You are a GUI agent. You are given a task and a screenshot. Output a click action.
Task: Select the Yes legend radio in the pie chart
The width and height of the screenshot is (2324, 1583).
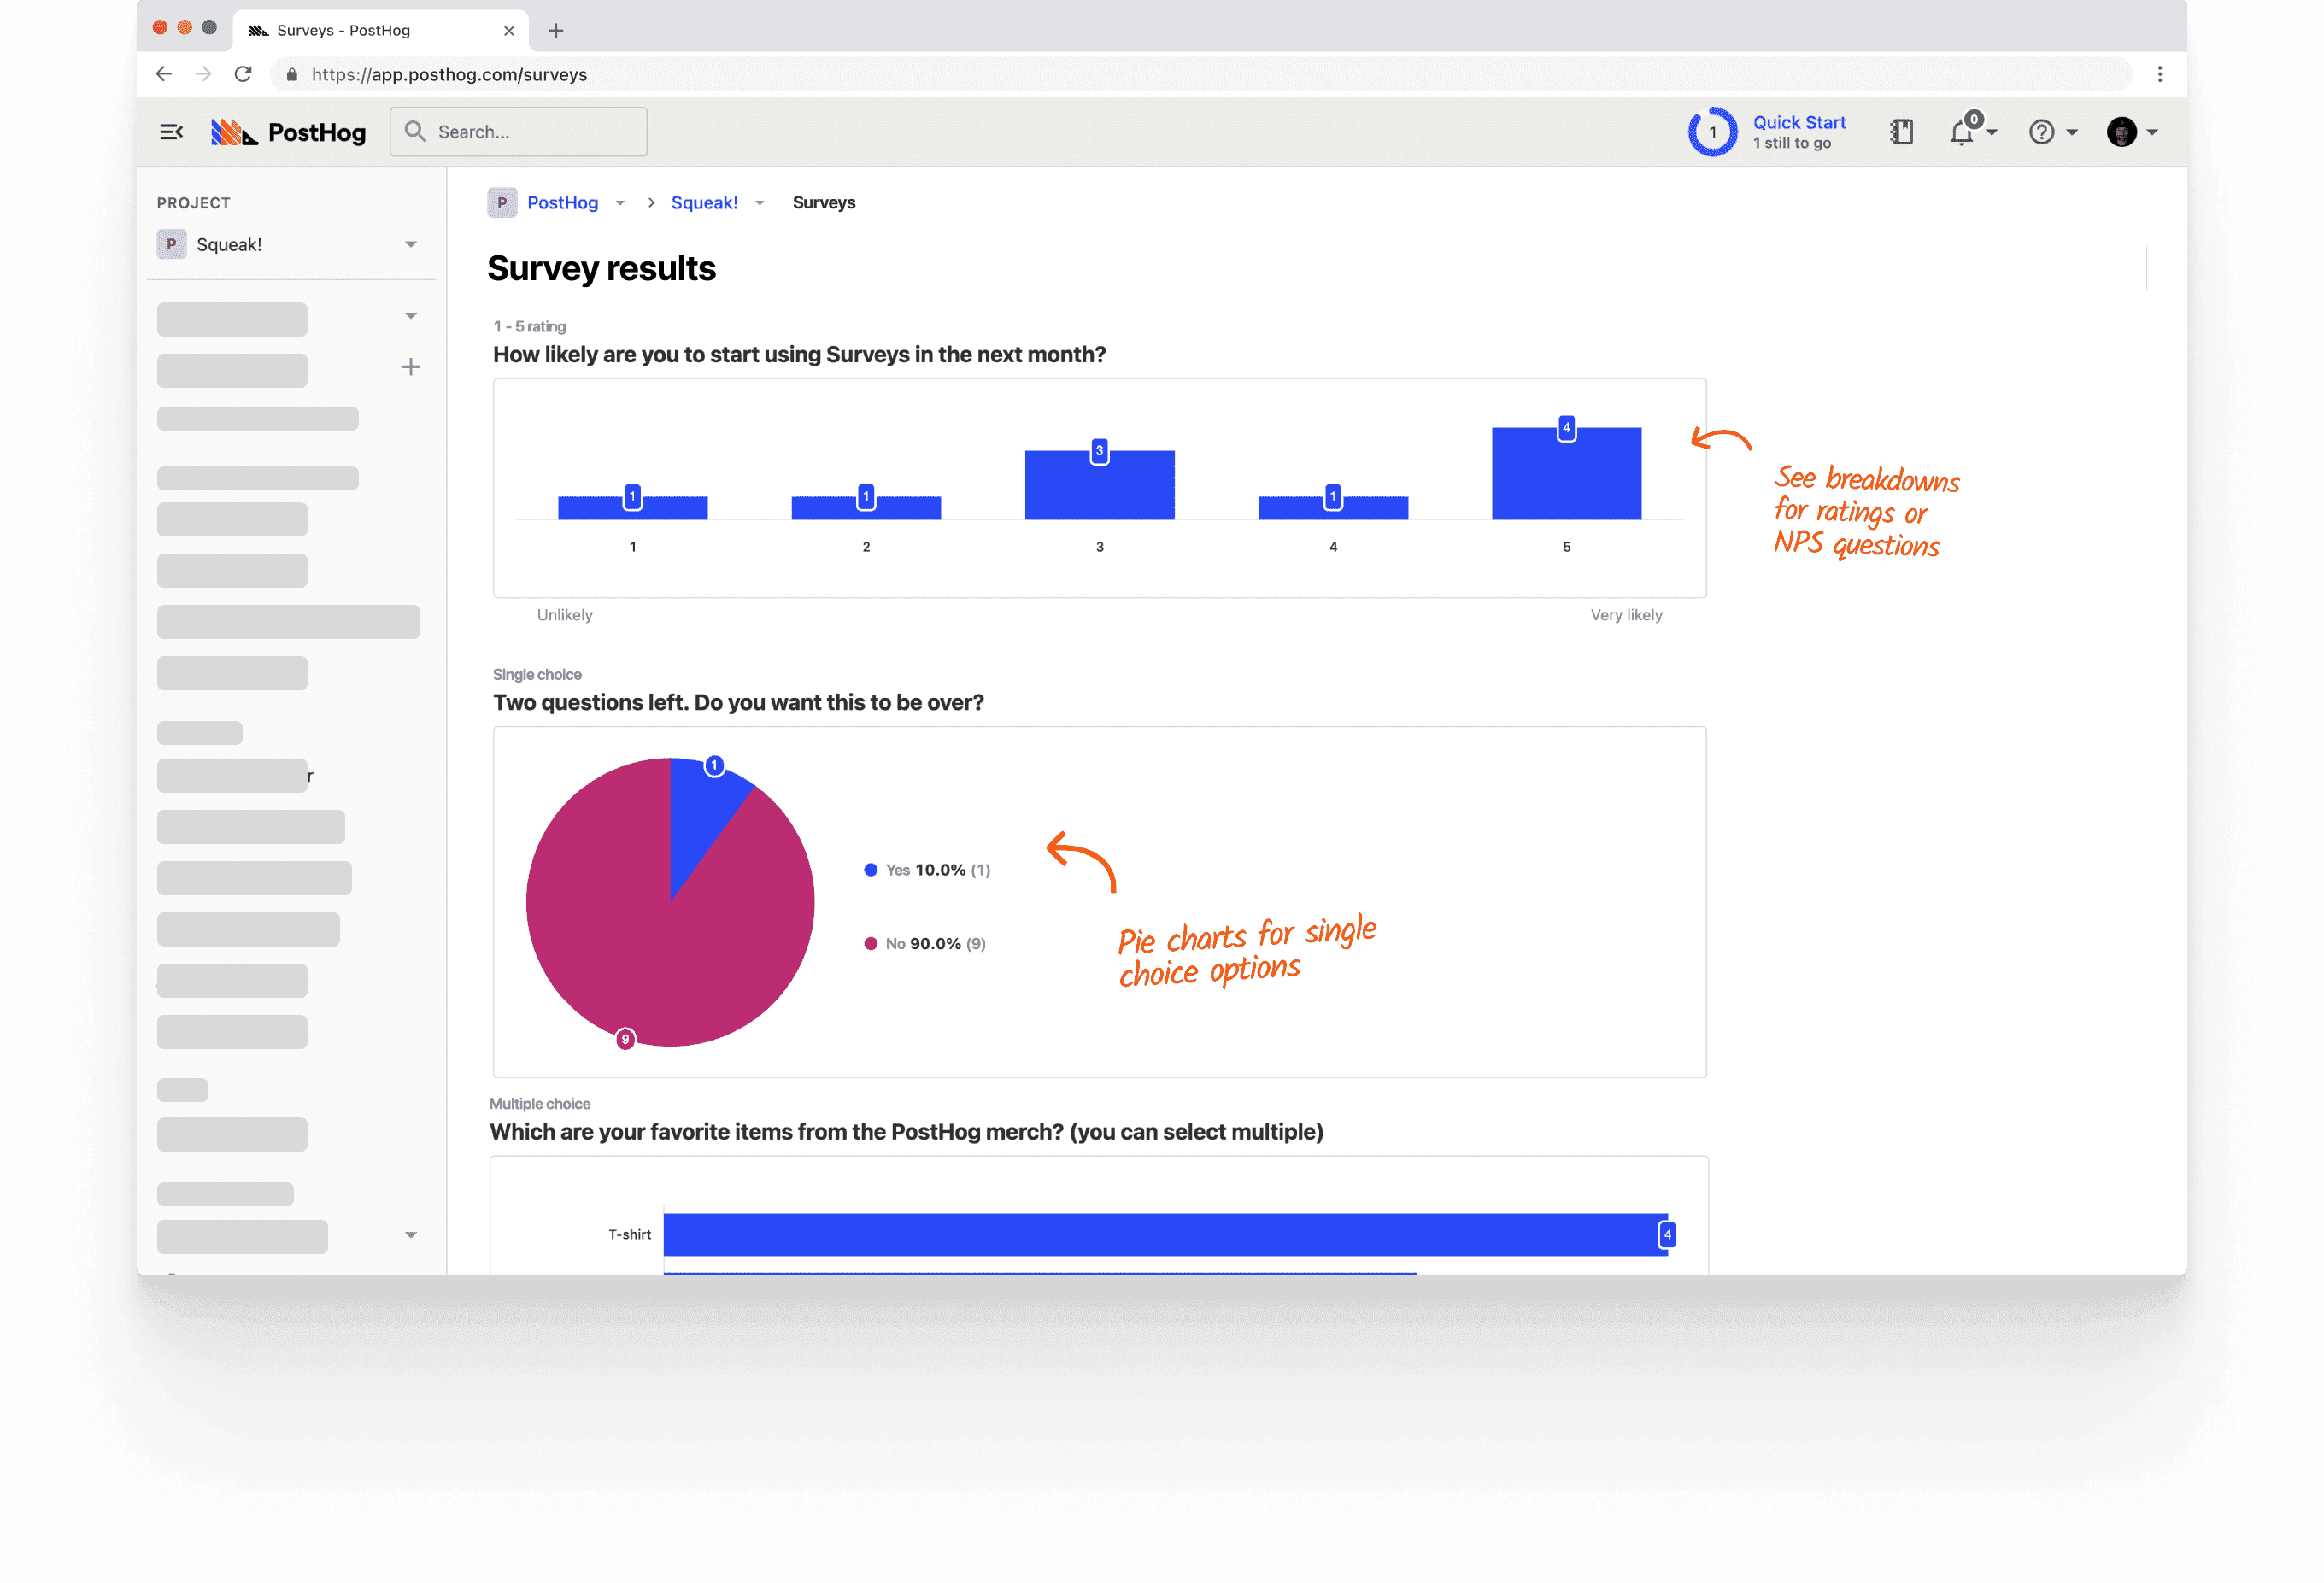point(870,869)
